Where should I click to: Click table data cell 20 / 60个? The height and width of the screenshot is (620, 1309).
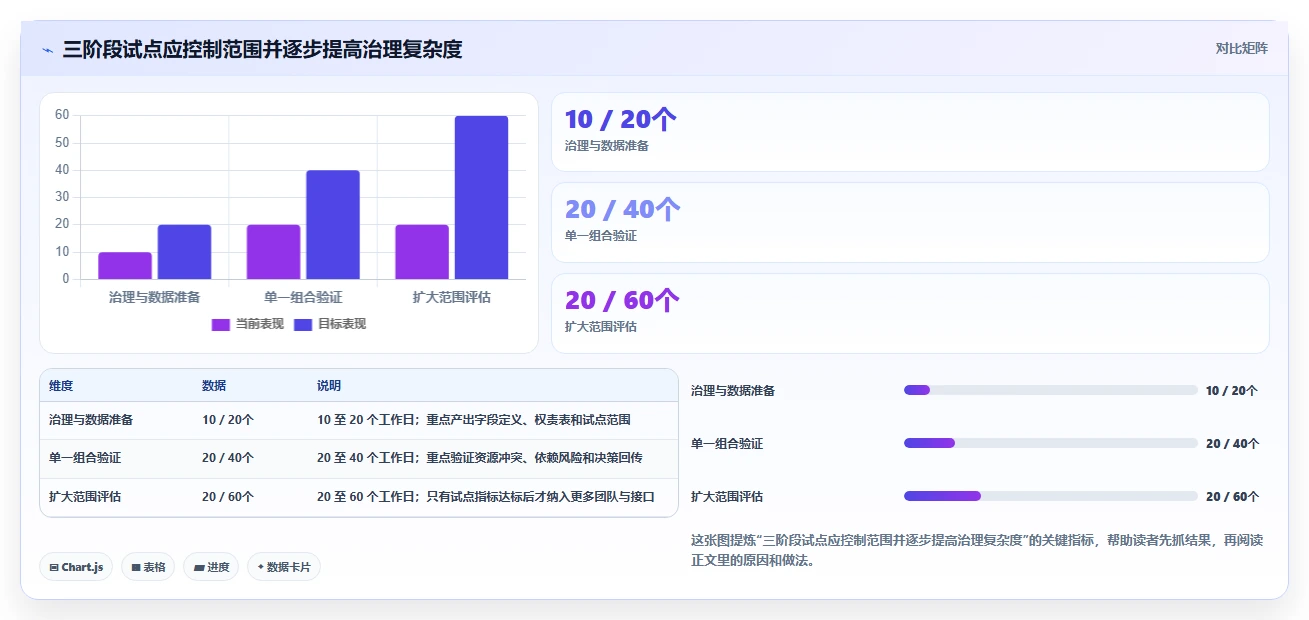click(x=228, y=496)
